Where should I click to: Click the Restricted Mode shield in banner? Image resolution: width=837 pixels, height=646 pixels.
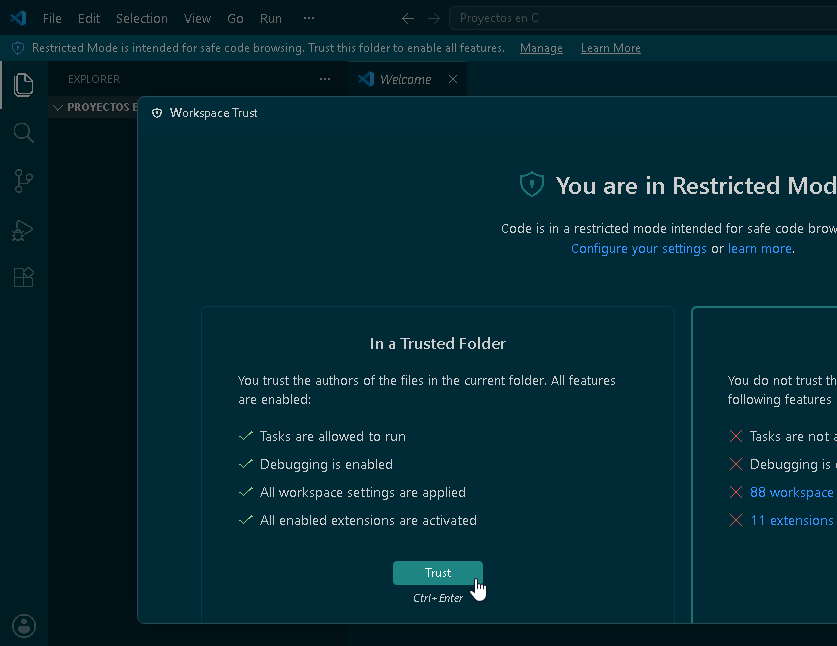click(18, 48)
